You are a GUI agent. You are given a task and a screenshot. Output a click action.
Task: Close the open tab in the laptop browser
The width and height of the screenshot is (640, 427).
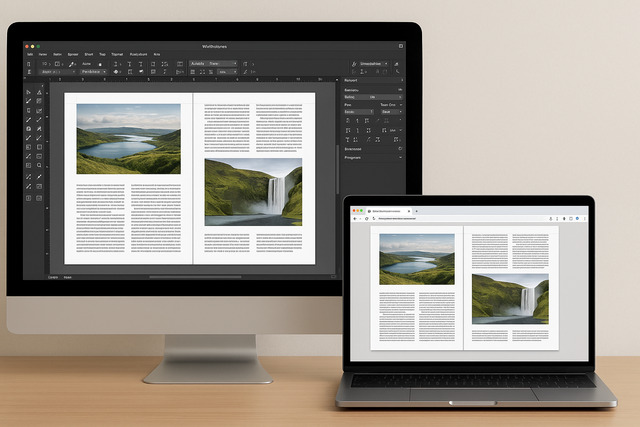coord(409,211)
